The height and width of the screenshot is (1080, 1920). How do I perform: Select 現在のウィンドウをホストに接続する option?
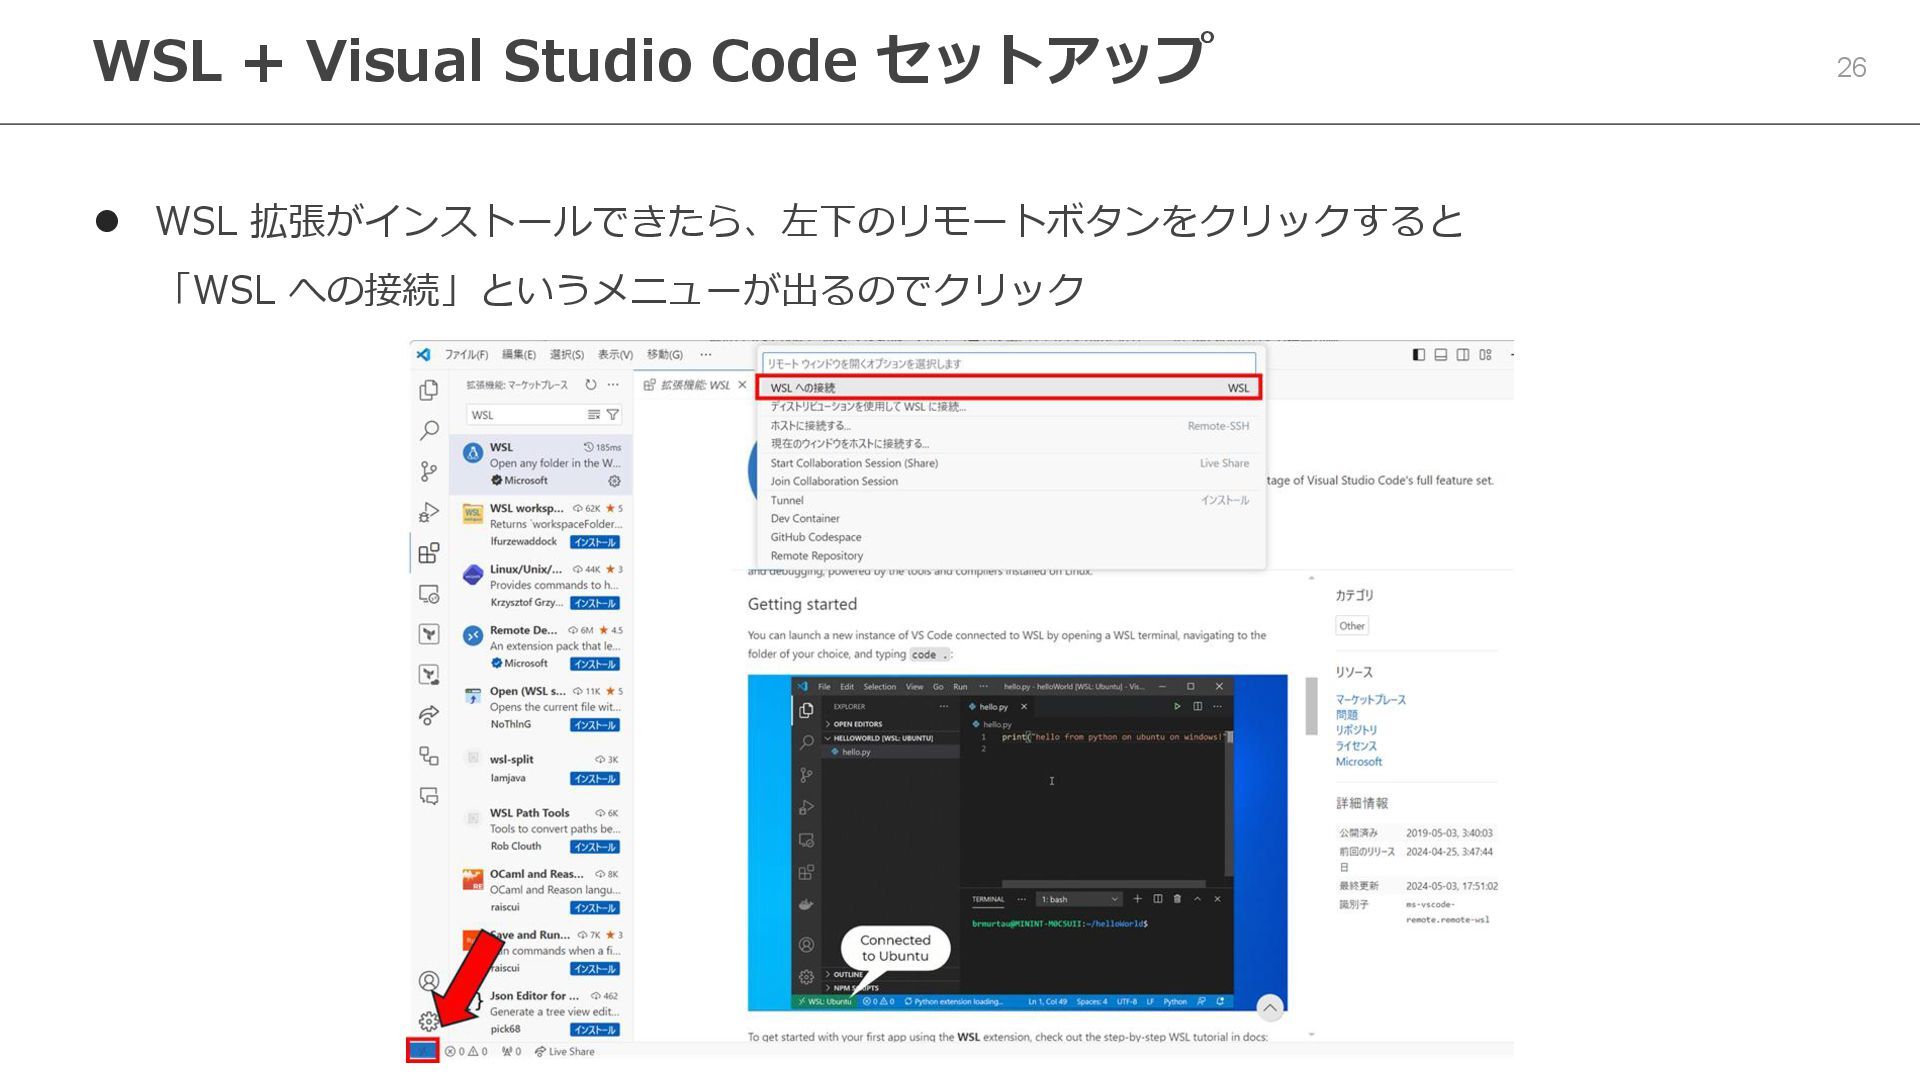click(1009, 444)
